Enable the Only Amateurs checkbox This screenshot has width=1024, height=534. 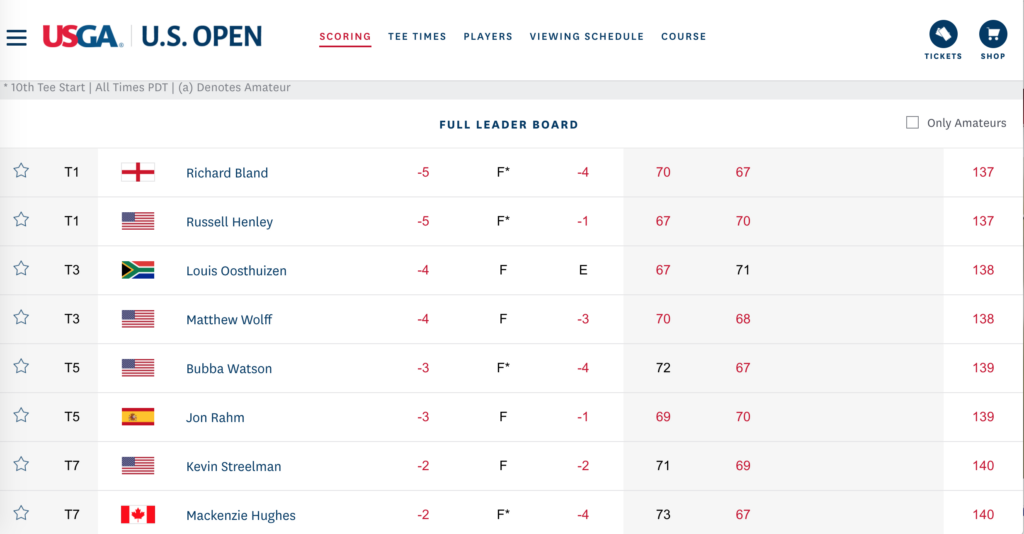coord(912,122)
